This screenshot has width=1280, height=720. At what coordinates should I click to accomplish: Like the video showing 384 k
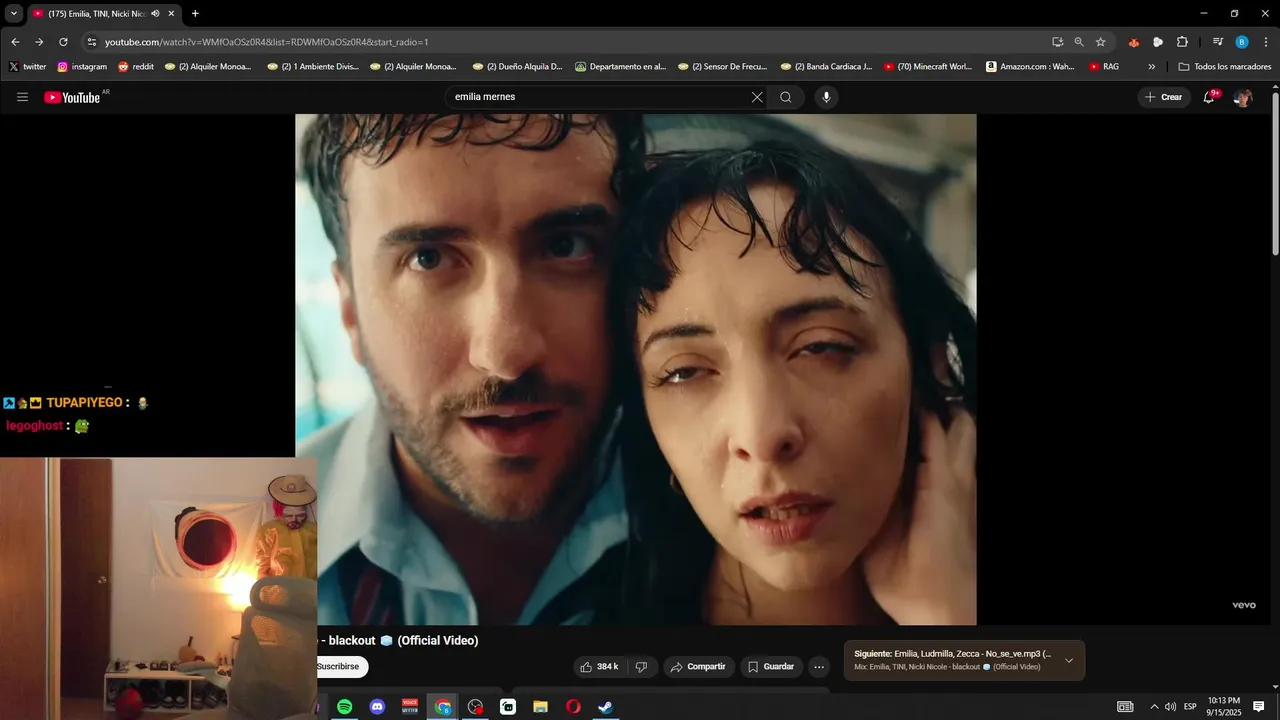(x=599, y=667)
